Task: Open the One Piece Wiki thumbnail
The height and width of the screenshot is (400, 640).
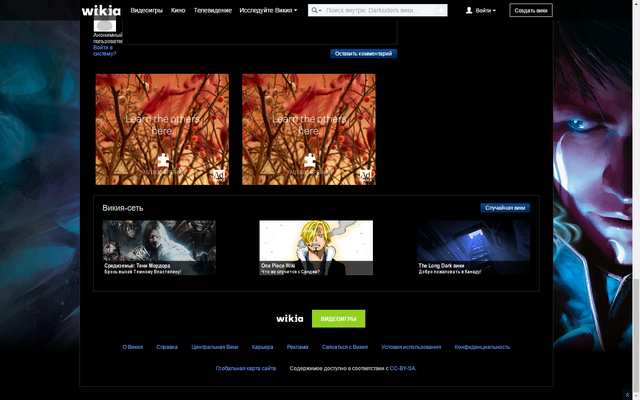Action: [316, 247]
